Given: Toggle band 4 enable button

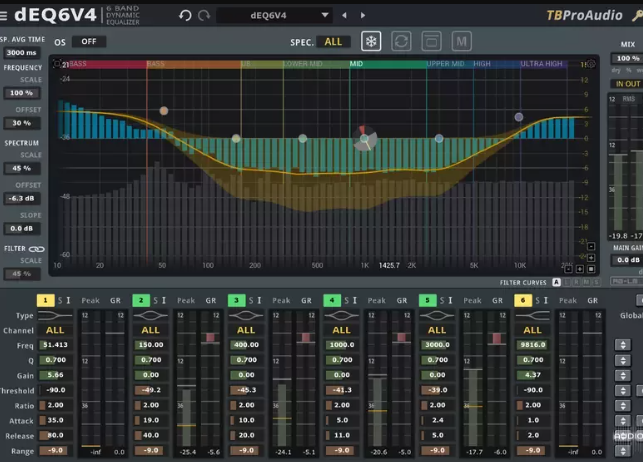Looking at the screenshot, I should 332,300.
